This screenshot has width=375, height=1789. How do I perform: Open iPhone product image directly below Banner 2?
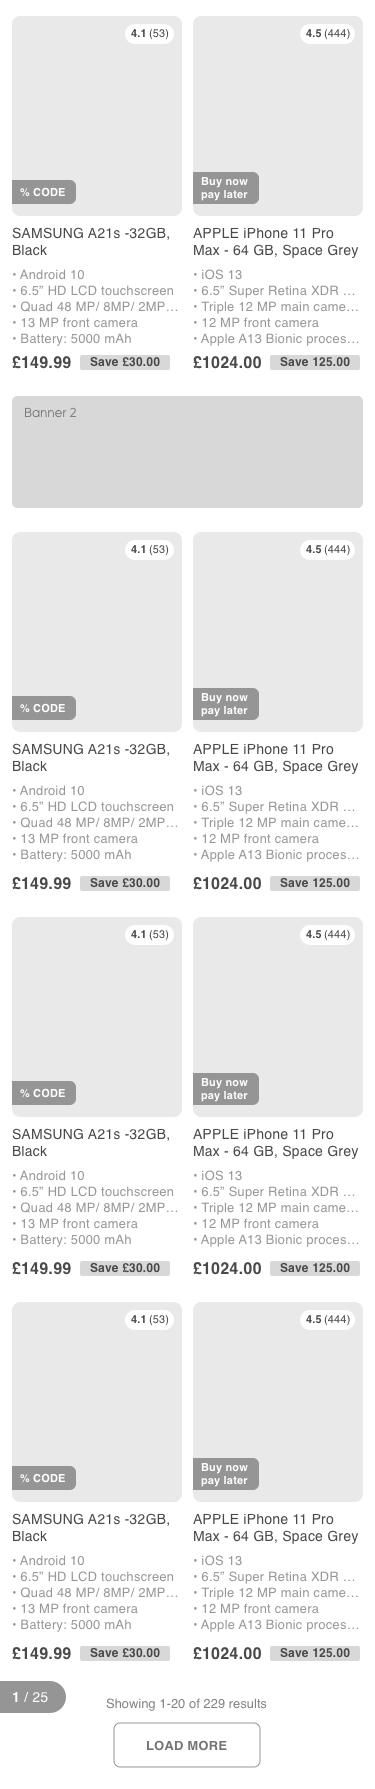pos(278,632)
